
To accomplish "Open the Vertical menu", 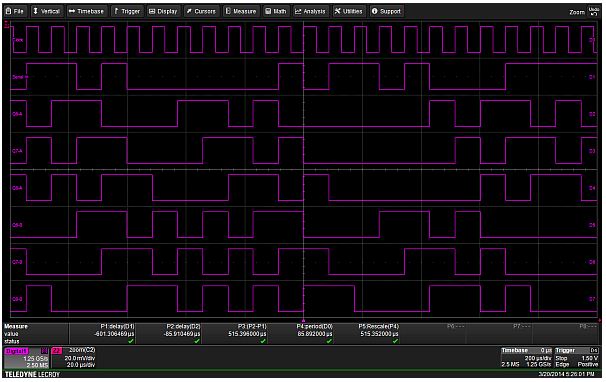I will (x=46, y=11).
